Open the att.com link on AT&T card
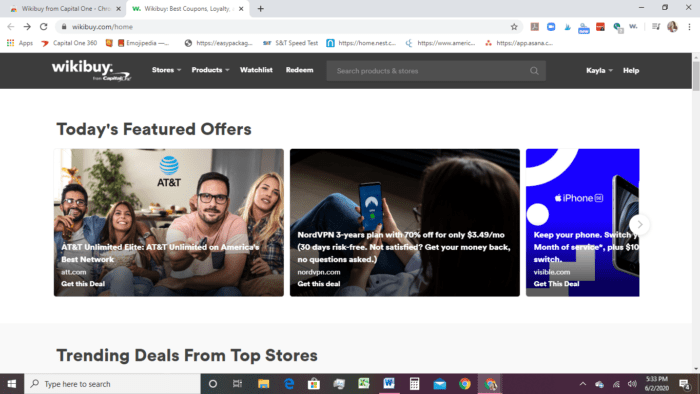The width and height of the screenshot is (700, 394). [x=74, y=272]
